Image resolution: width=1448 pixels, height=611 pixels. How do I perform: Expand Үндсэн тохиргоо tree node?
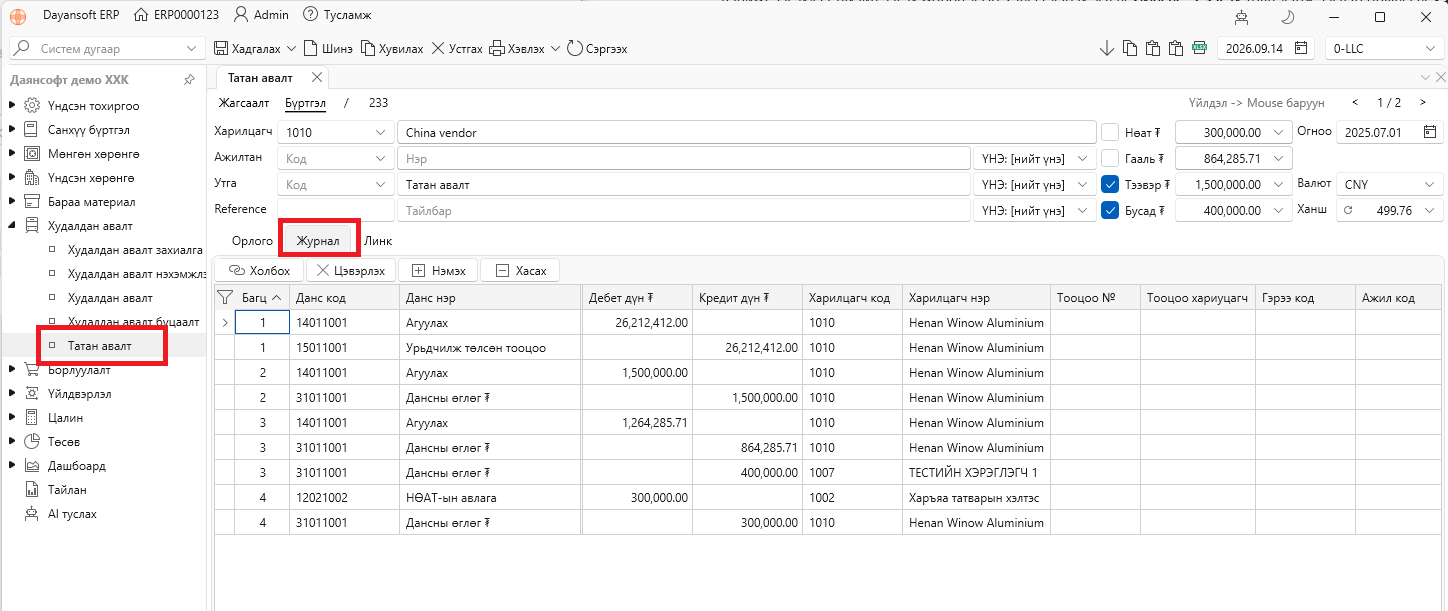click(12, 105)
